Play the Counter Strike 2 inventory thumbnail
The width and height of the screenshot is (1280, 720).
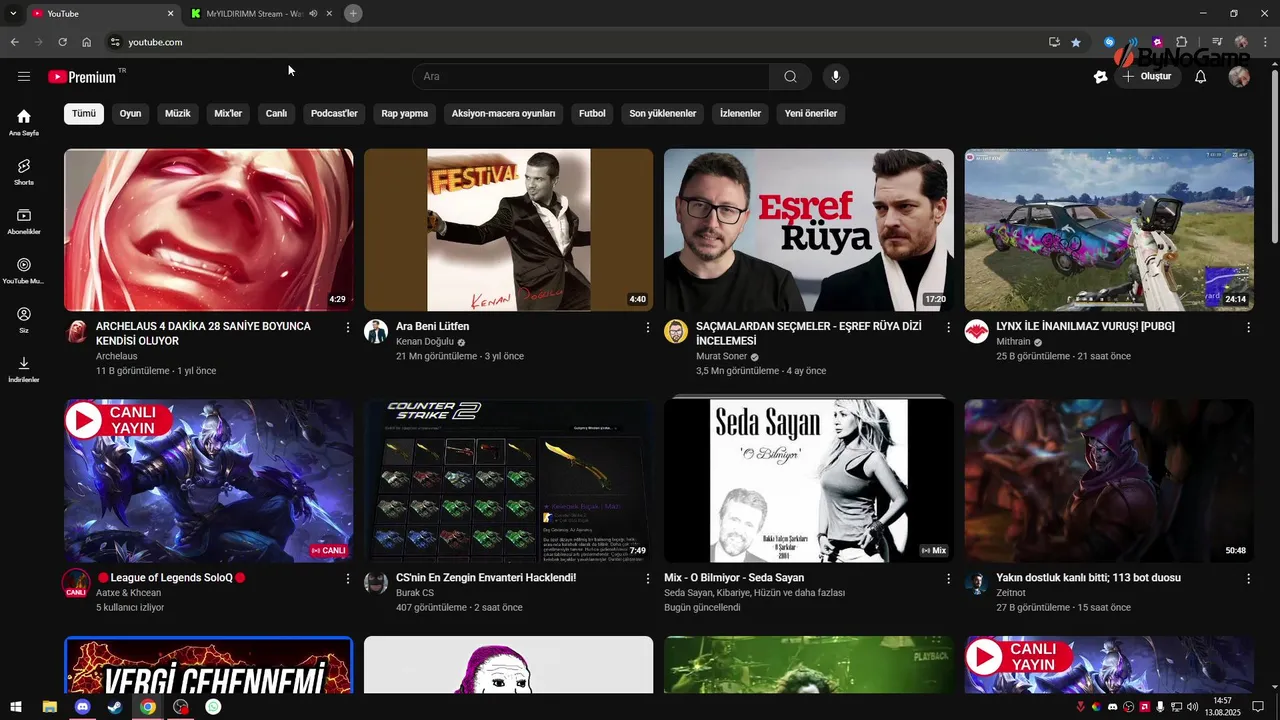pyautogui.click(x=508, y=481)
